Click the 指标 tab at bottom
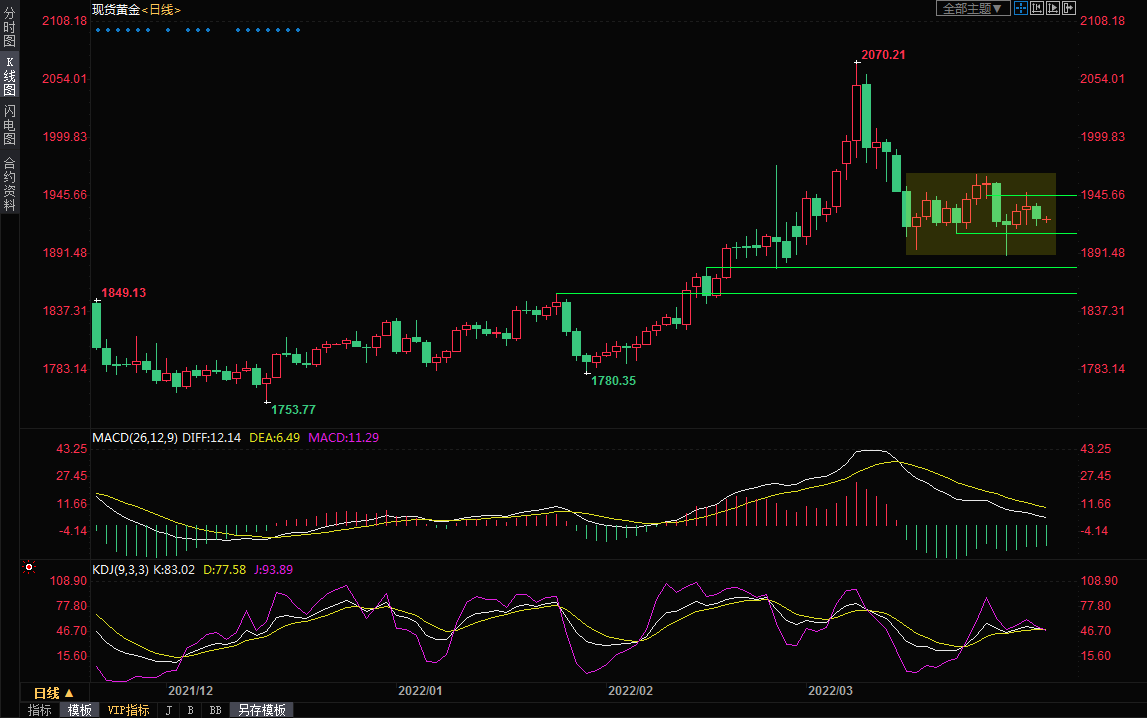Viewport: 1147px width, 718px height. pyautogui.click(x=40, y=710)
